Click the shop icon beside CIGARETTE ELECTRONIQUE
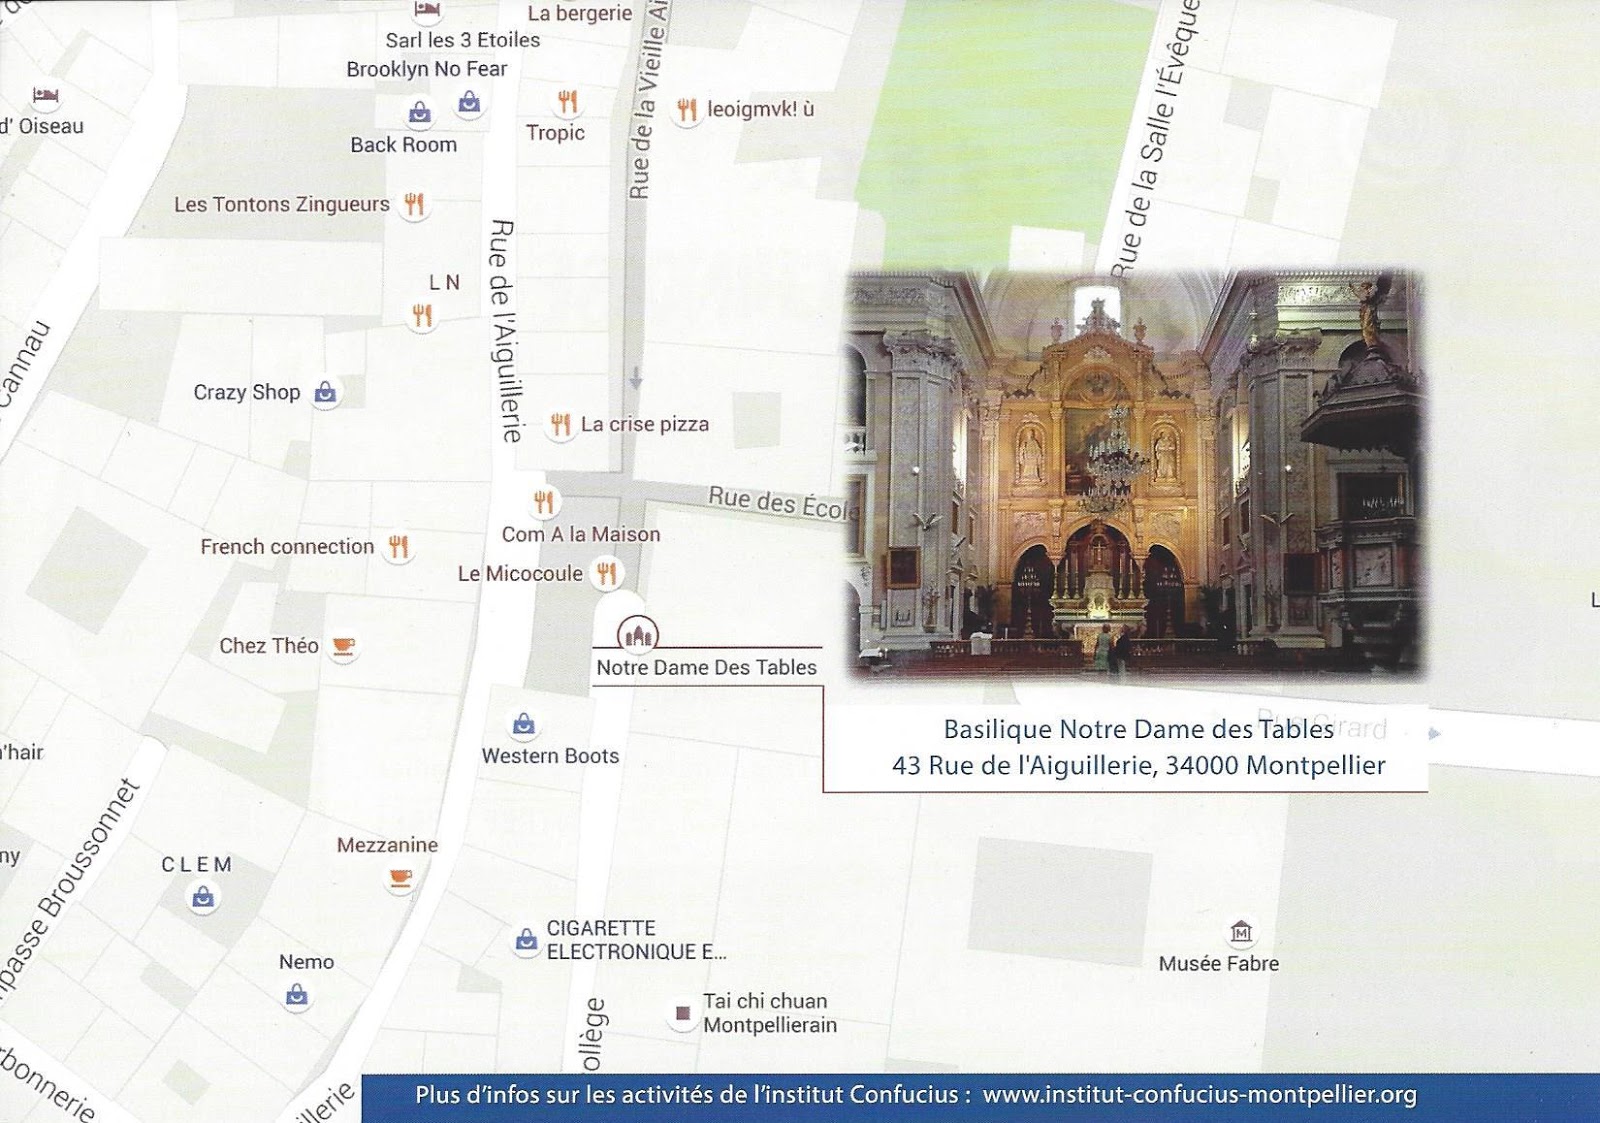Screen dimensions: 1600x1123 pos(526,940)
